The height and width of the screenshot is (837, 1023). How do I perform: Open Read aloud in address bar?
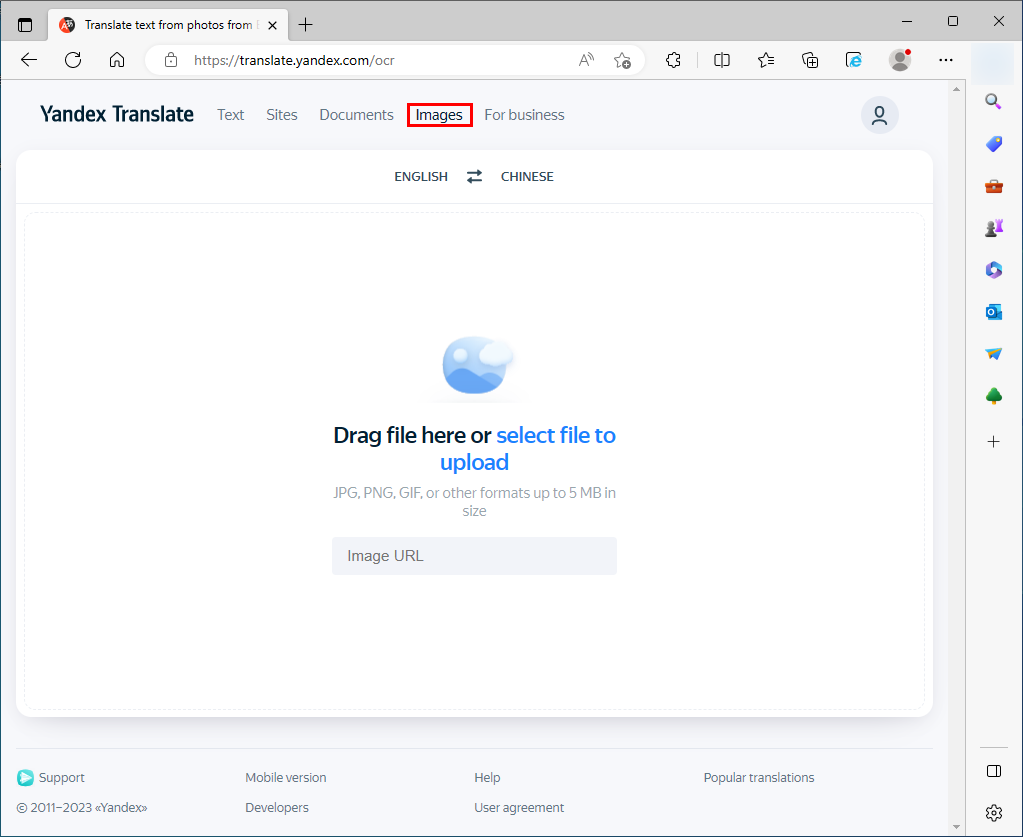tap(587, 60)
